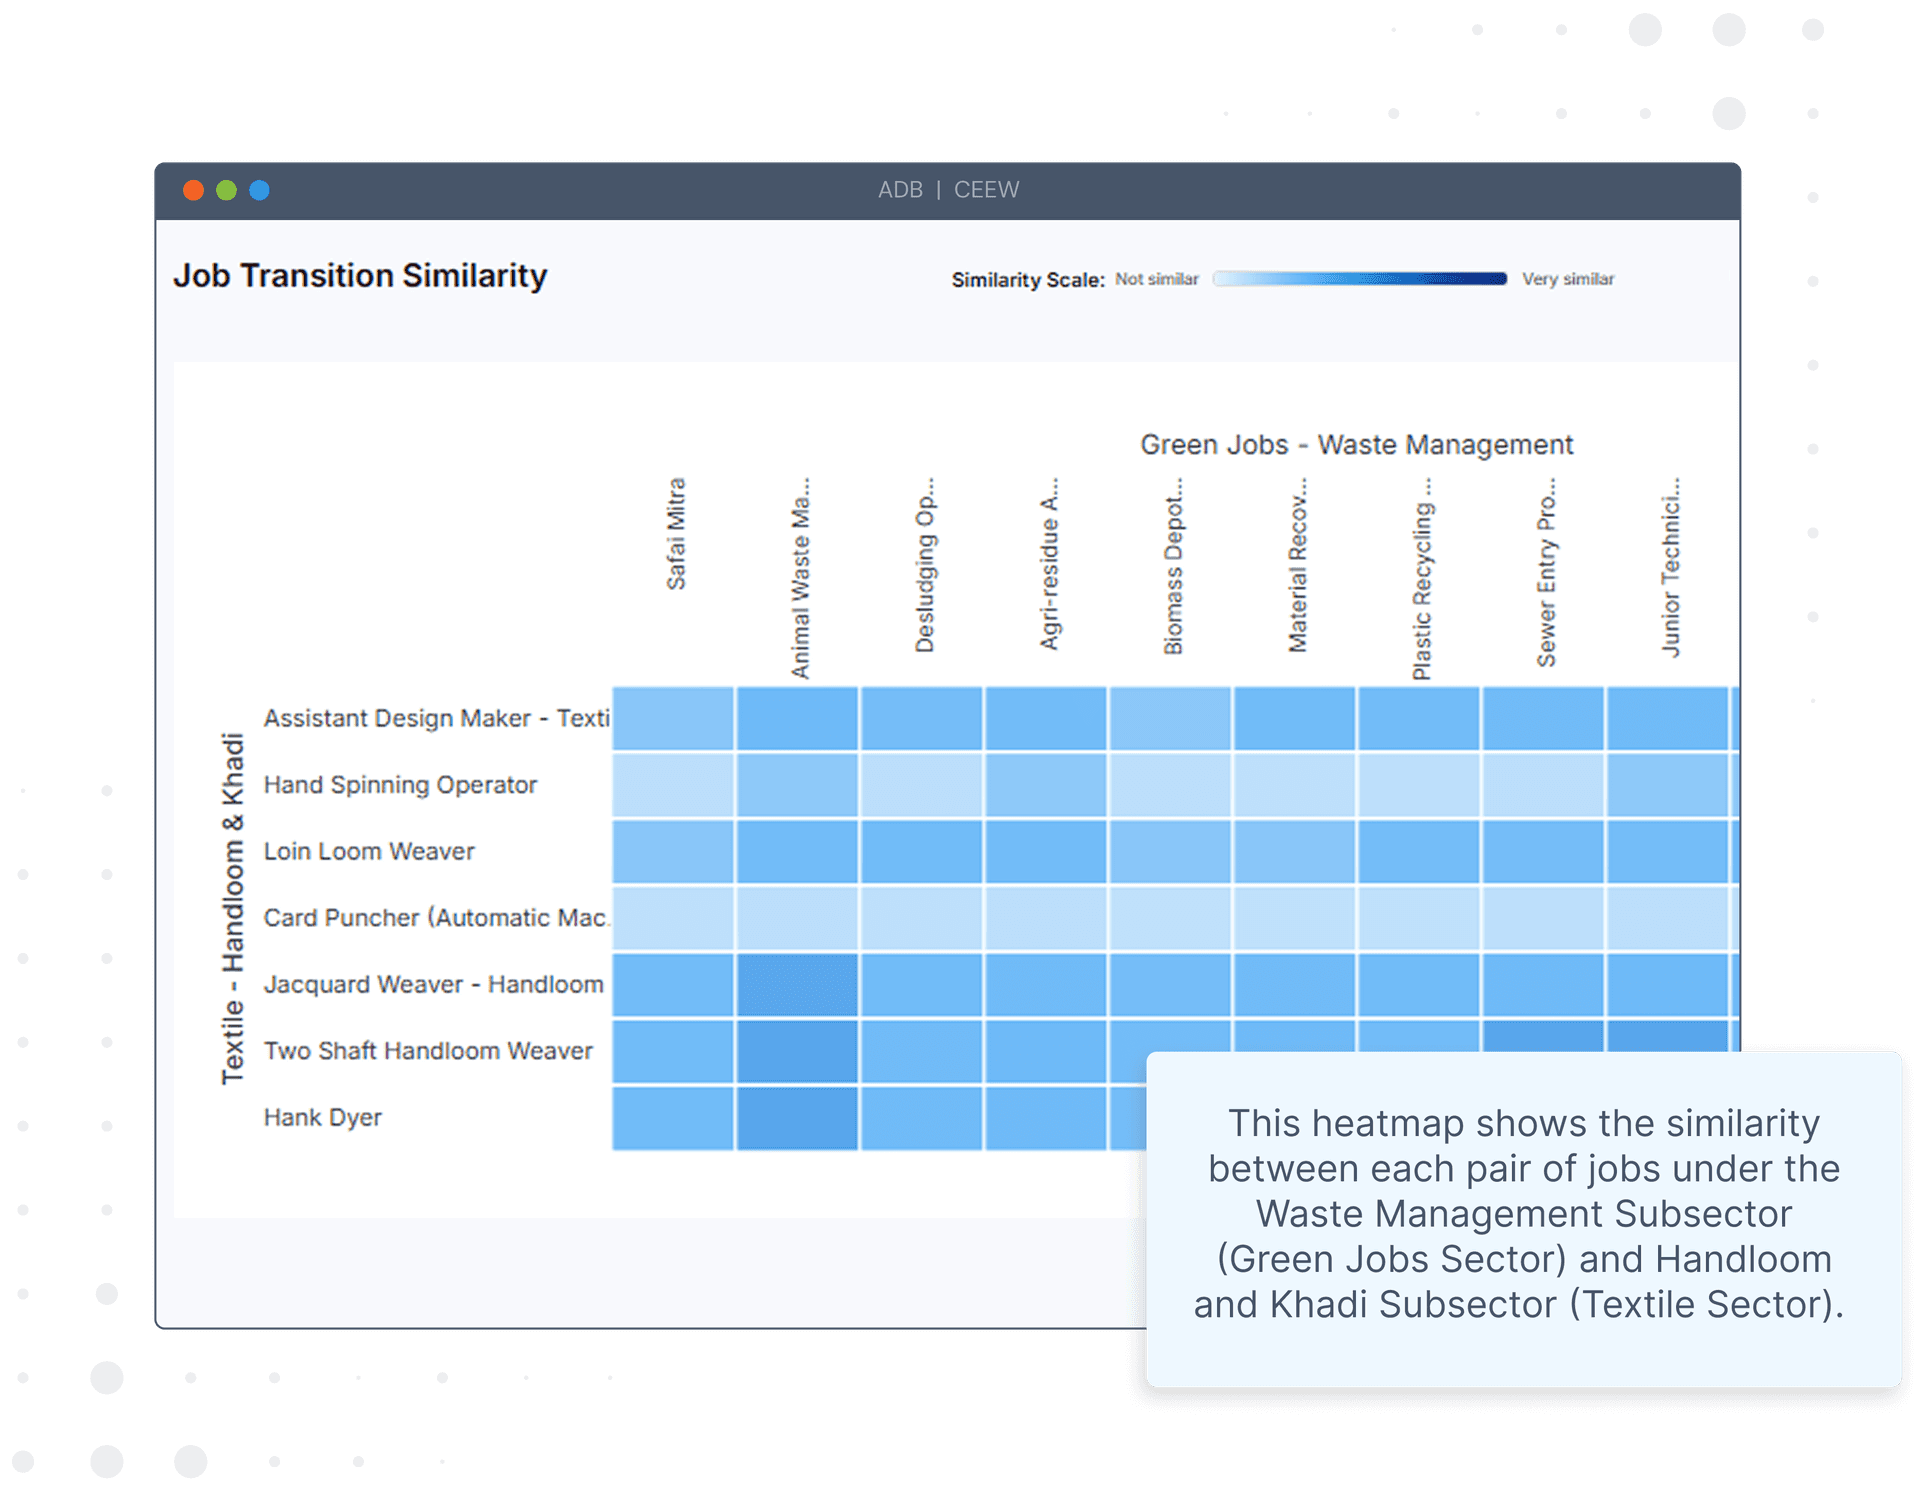This screenshot has width=1920, height=1492.
Task: Click the green window dot
Action: (227, 190)
